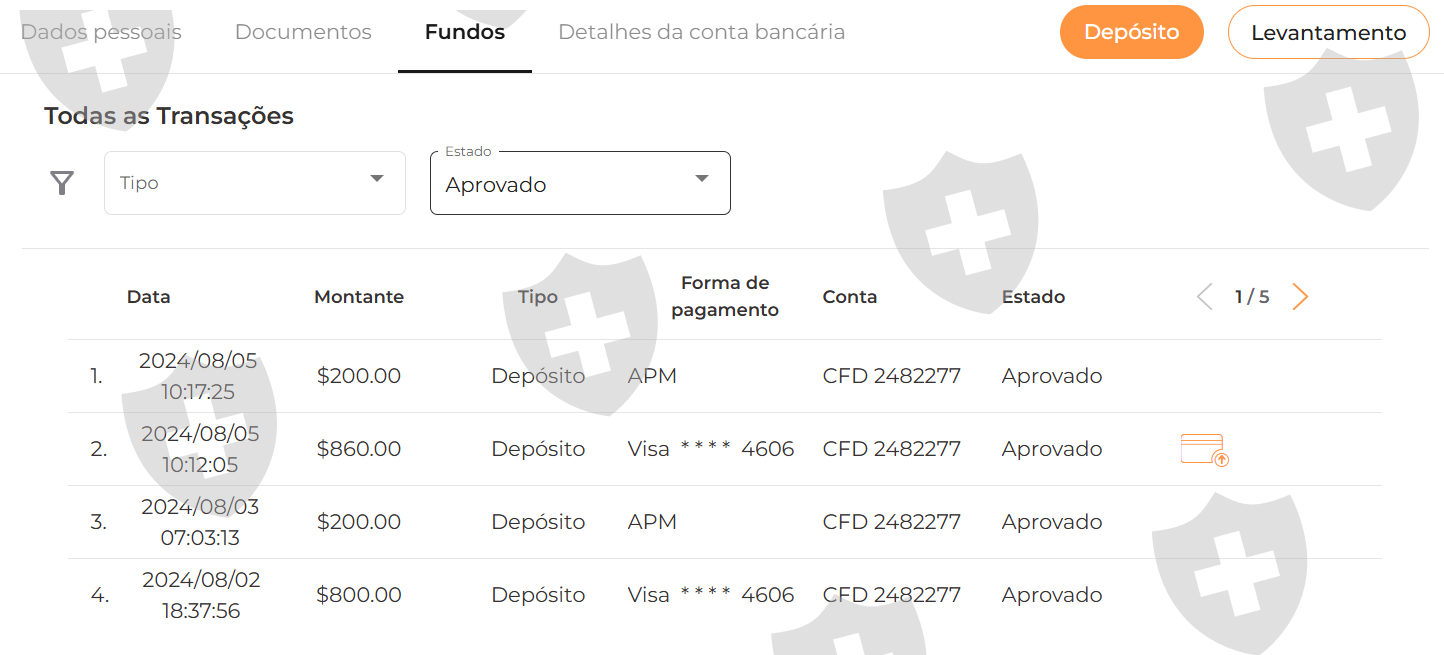Image resolution: width=1444 pixels, height=655 pixels.
Task: Click the Estado dropdown arrow
Action: (702, 179)
